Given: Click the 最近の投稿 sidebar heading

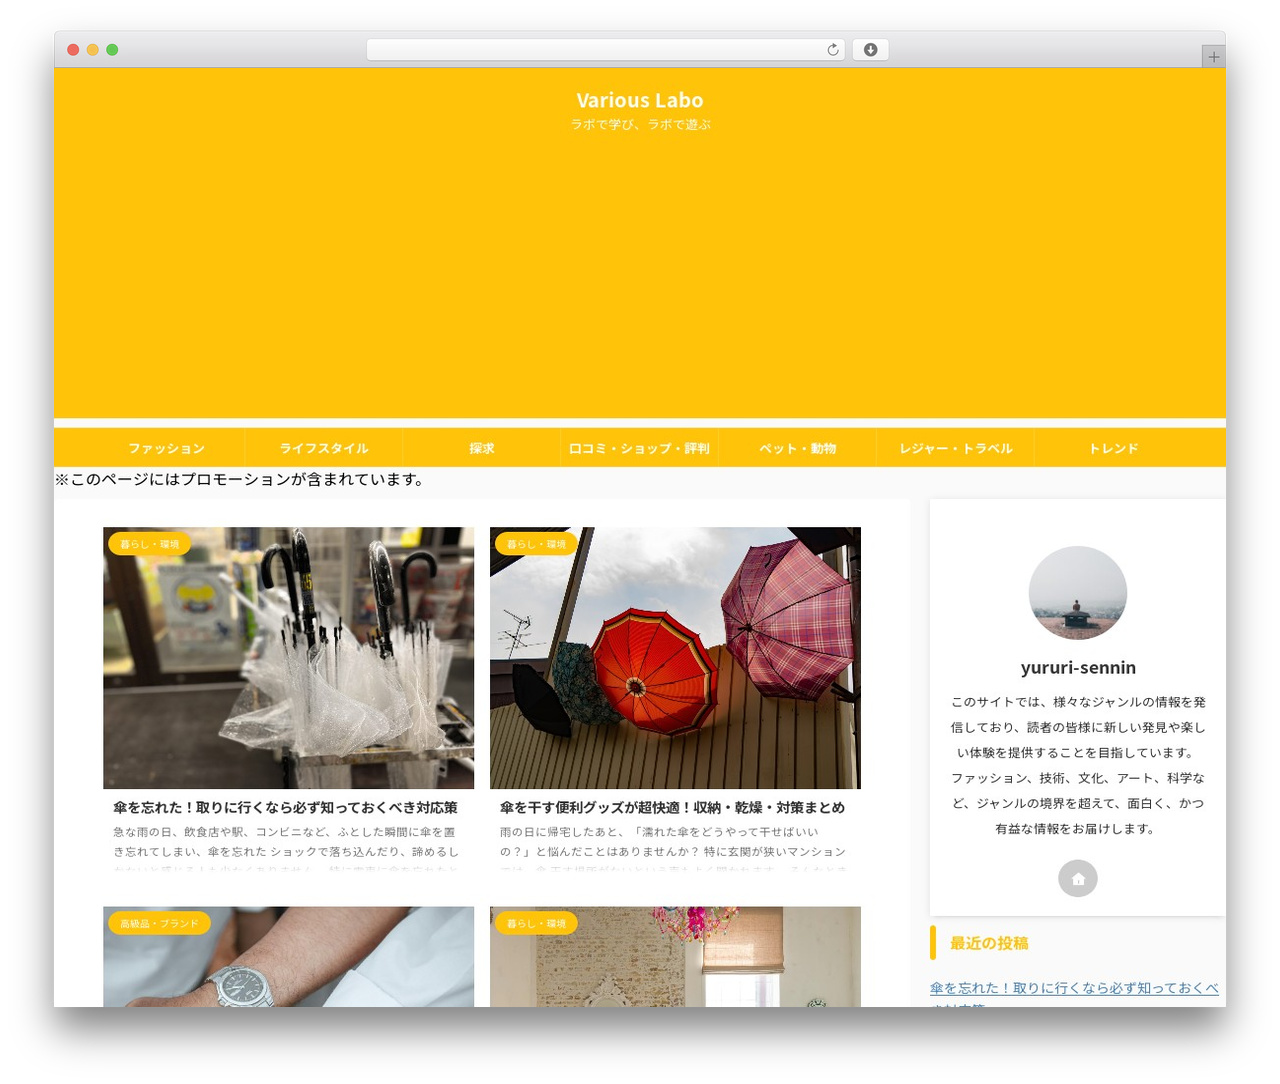Looking at the screenshot, I should point(989,943).
